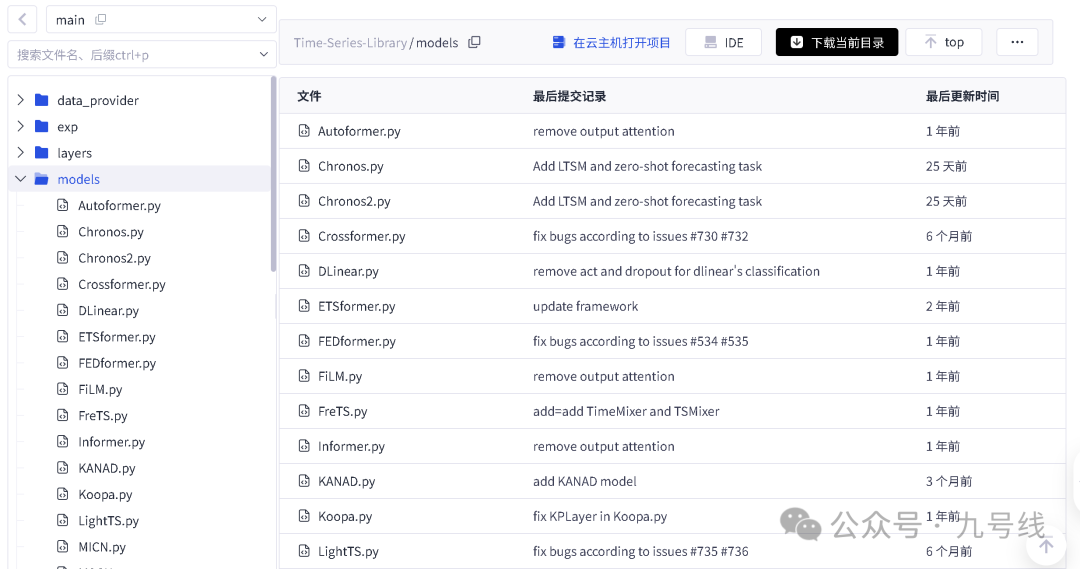Open DLinear.py in the sidebar tree

[109, 310]
